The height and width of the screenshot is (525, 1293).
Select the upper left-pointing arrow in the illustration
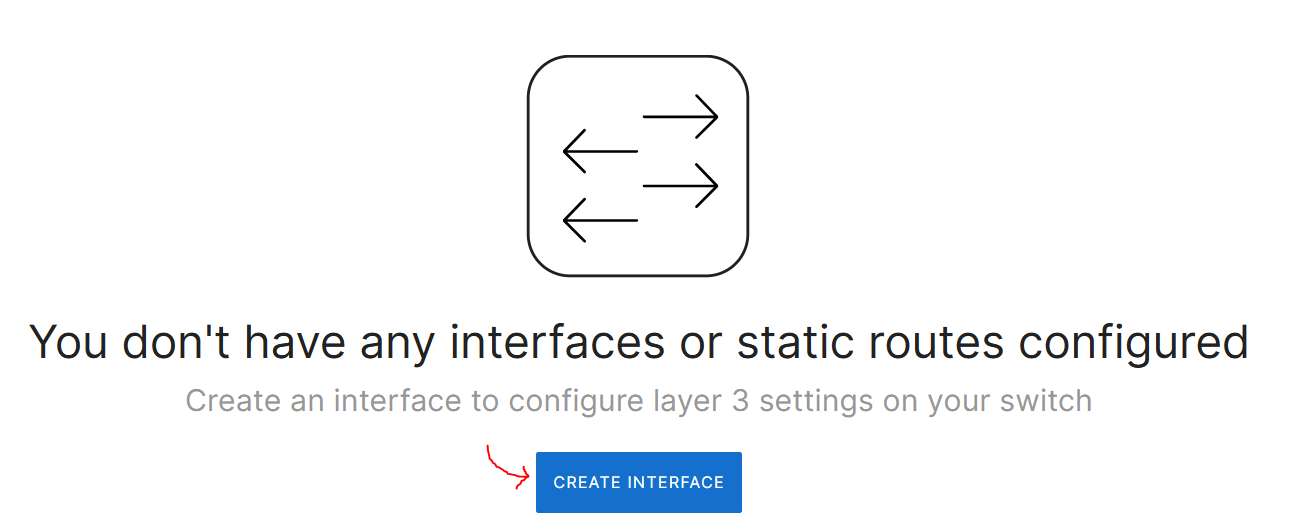[600, 151]
